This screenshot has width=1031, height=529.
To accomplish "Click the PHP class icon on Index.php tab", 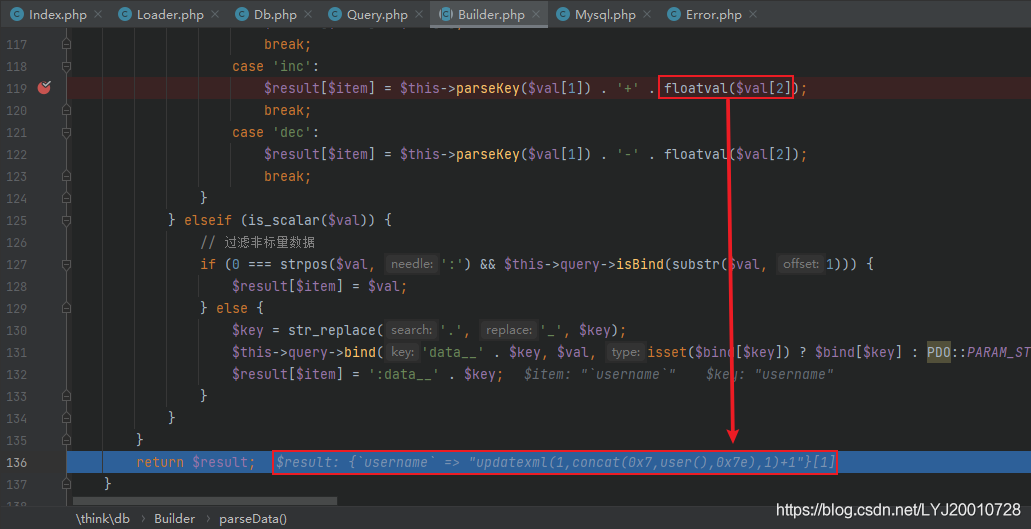I will click(x=17, y=14).
